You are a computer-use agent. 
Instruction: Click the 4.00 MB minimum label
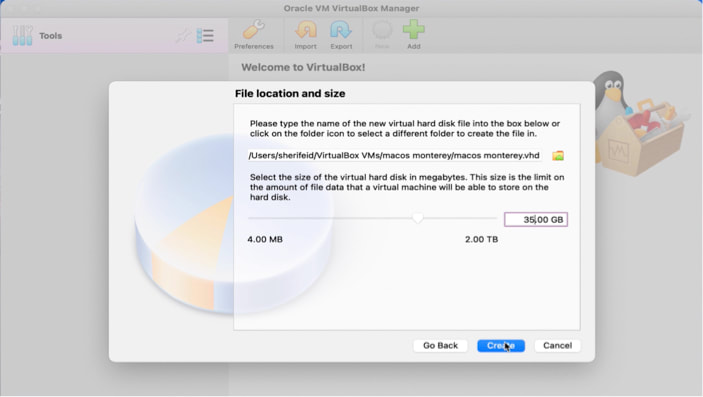(x=265, y=240)
